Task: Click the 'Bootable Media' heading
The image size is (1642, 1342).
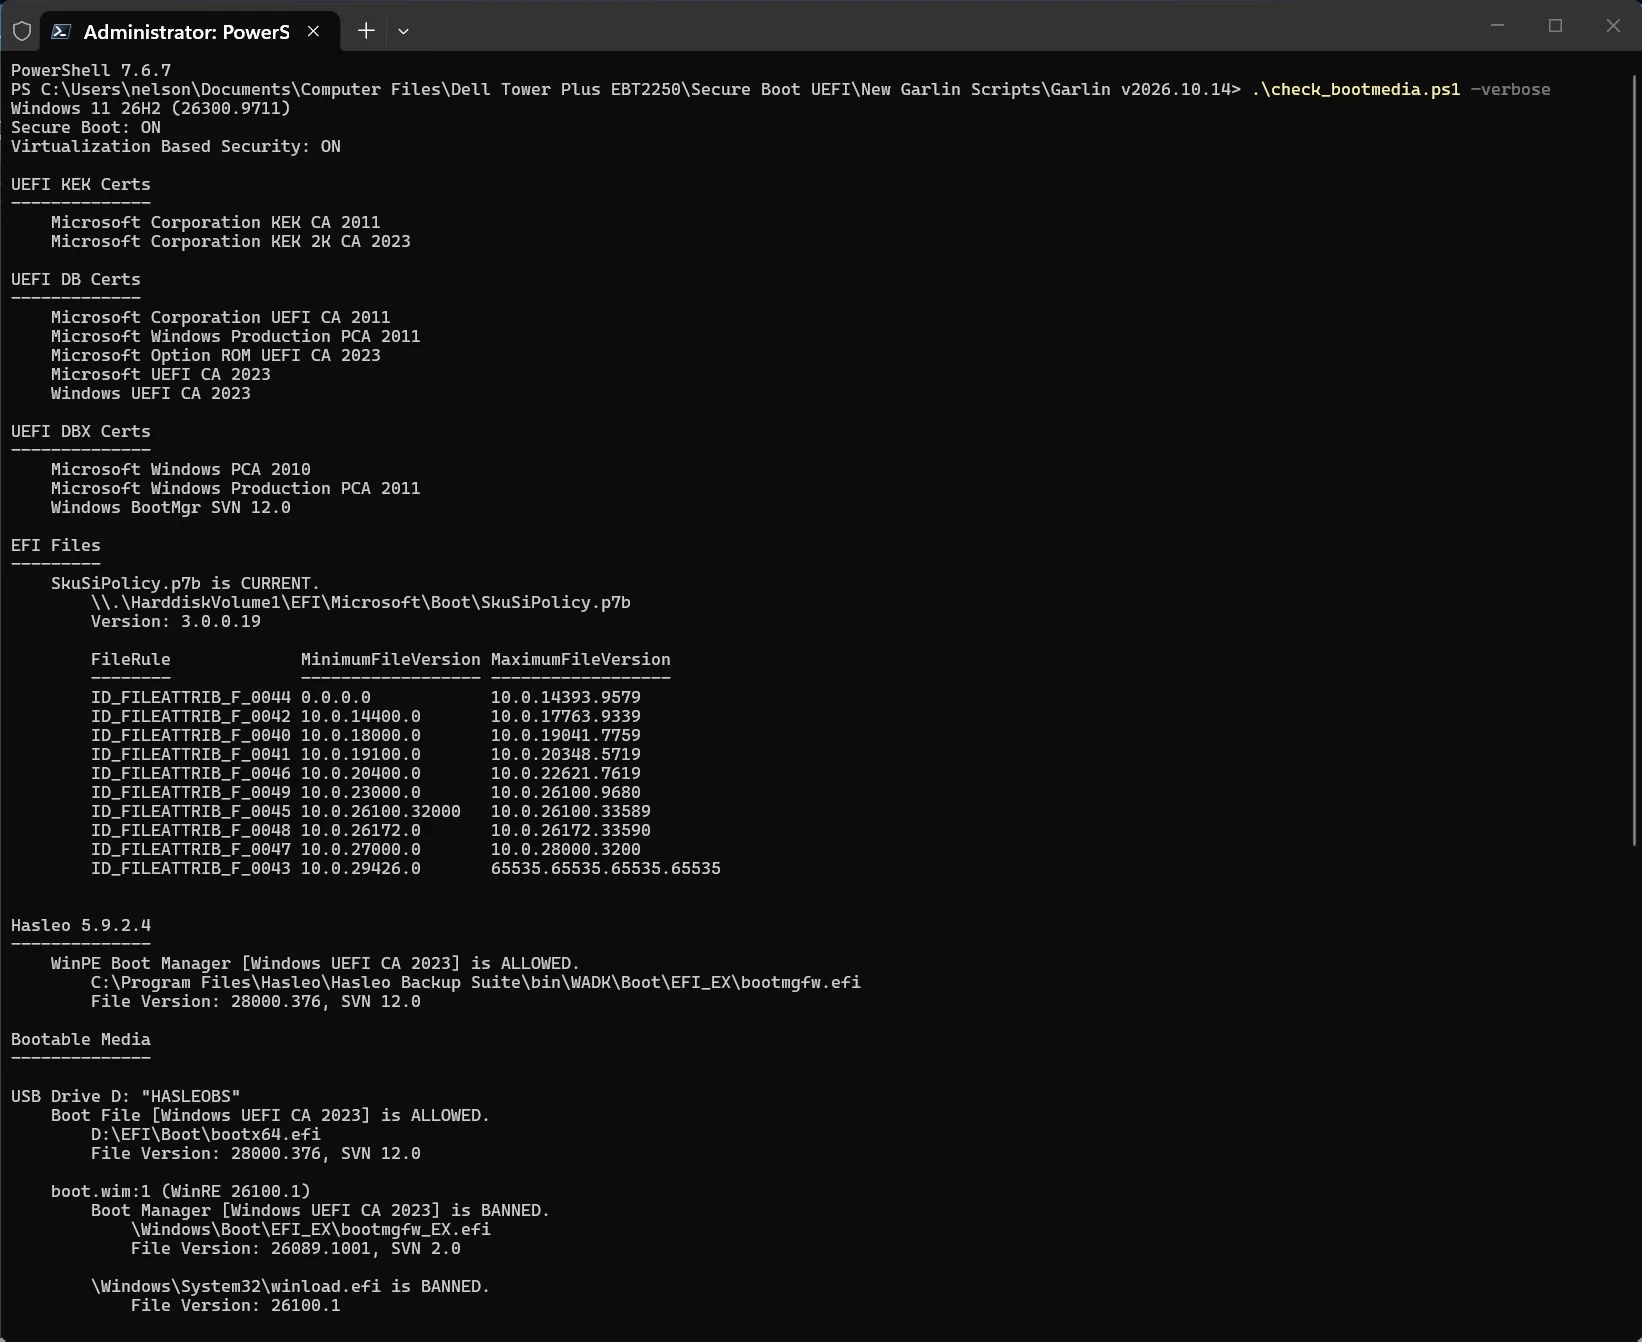Action: (x=81, y=1039)
